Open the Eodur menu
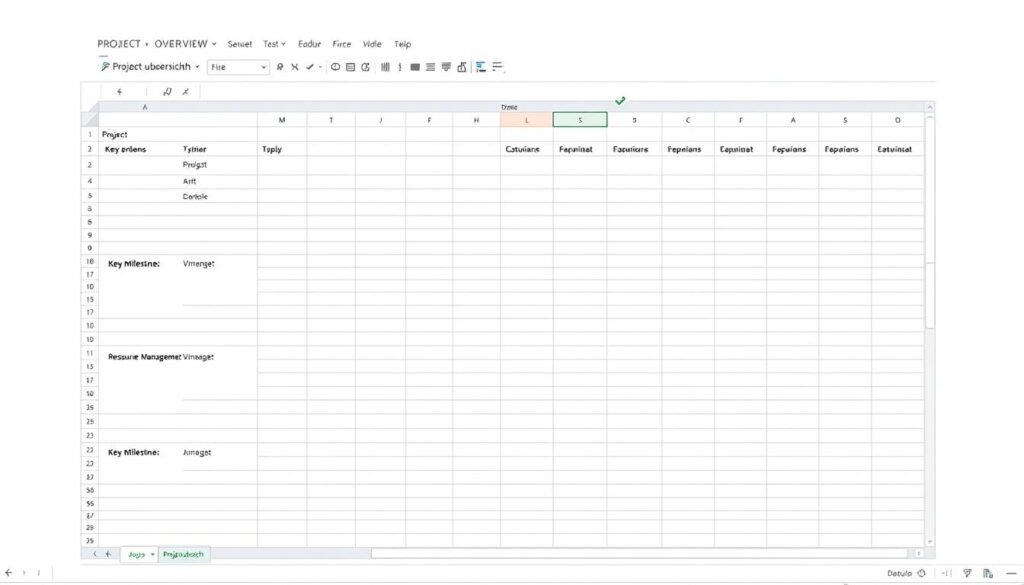Image resolution: width=1024 pixels, height=585 pixels. tap(310, 44)
